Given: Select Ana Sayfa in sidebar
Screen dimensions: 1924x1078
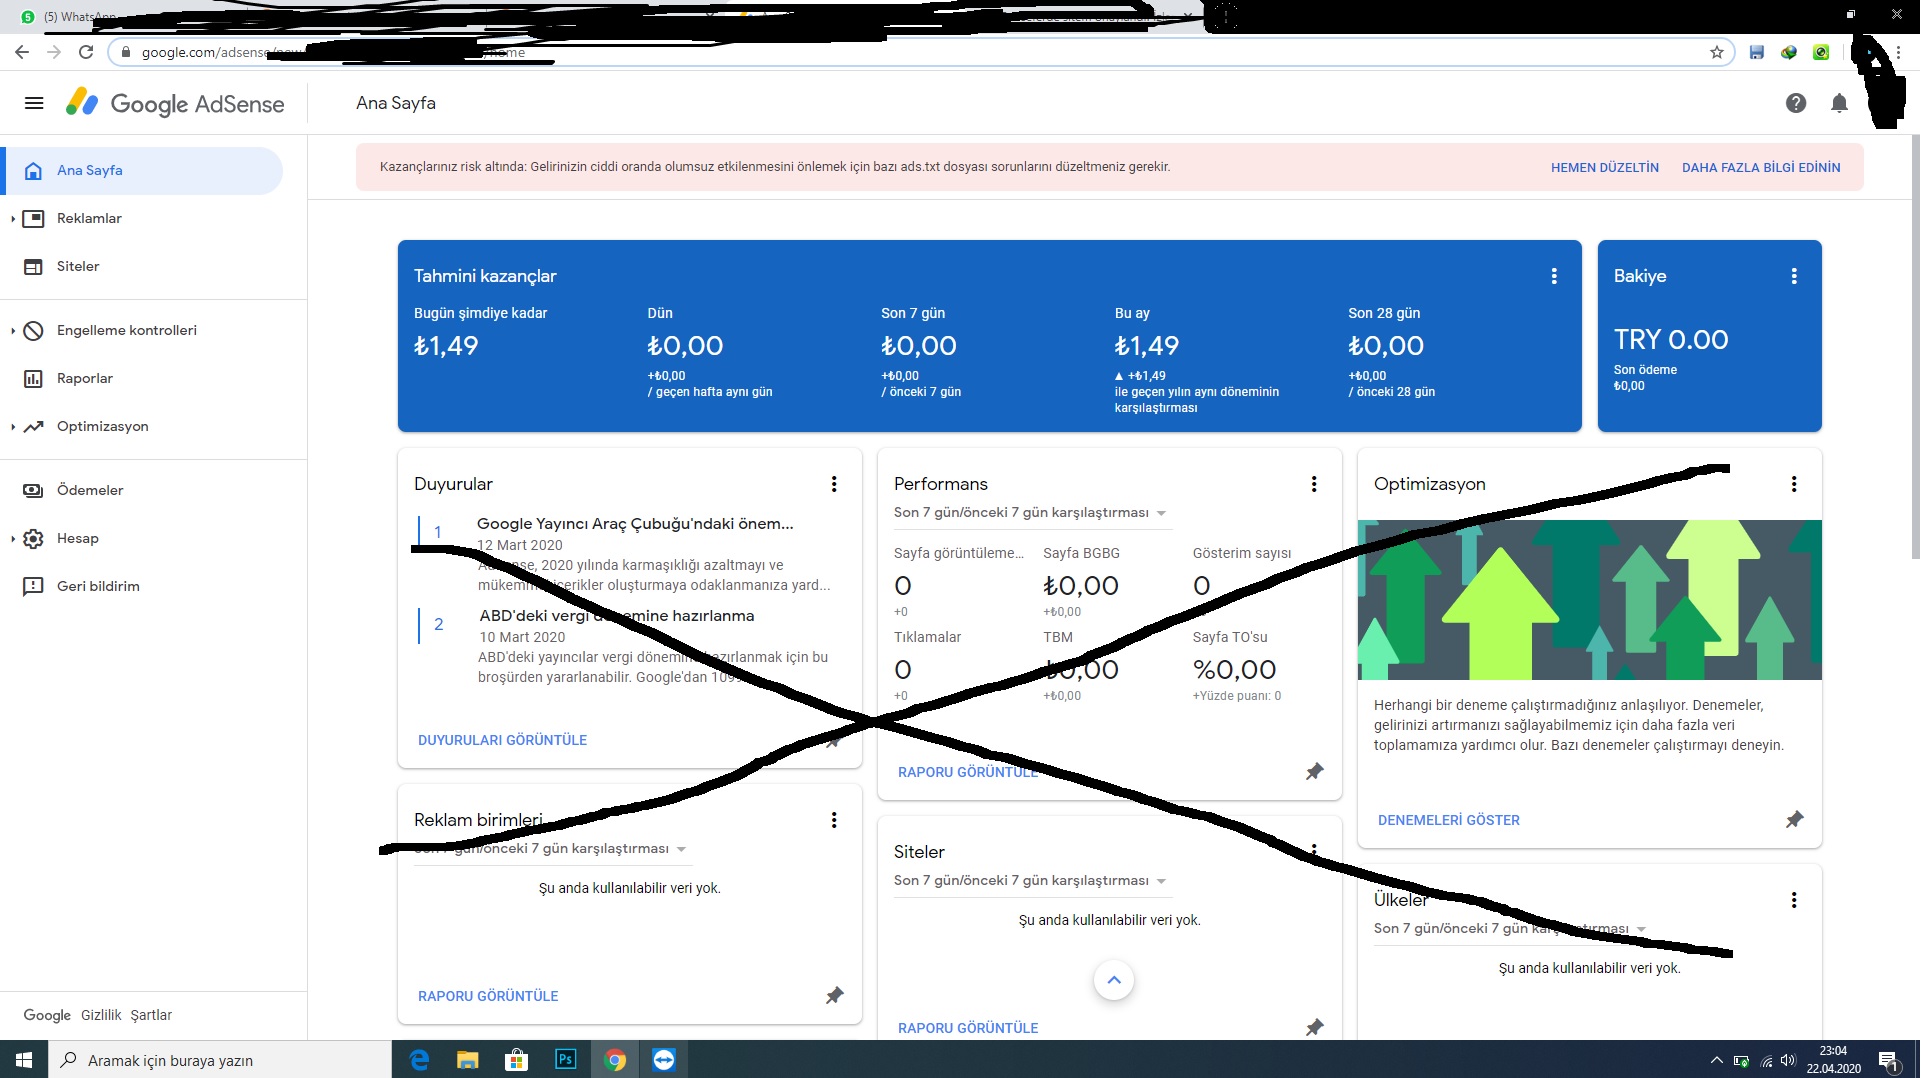Looking at the screenshot, I should click(x=144, y=171).
